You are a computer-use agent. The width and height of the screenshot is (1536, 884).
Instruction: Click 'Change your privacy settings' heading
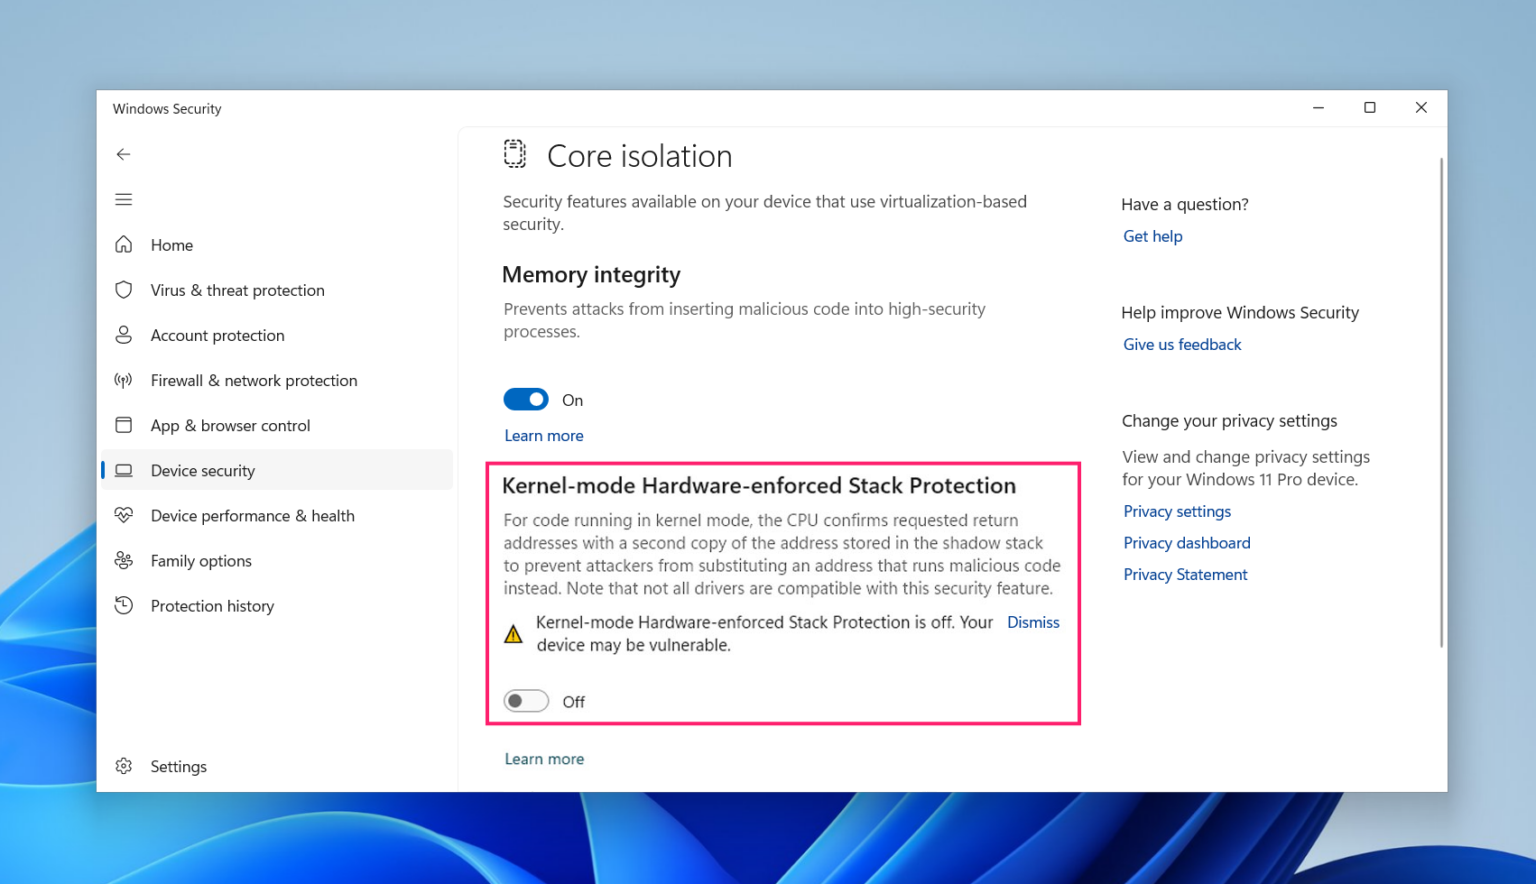coord(1229,421)
